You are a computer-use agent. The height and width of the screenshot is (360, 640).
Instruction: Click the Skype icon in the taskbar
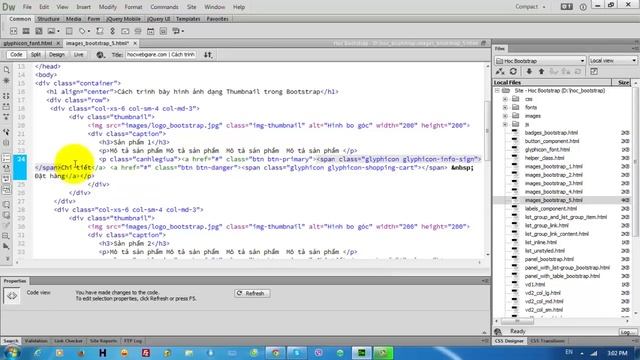tap(297, 353)
